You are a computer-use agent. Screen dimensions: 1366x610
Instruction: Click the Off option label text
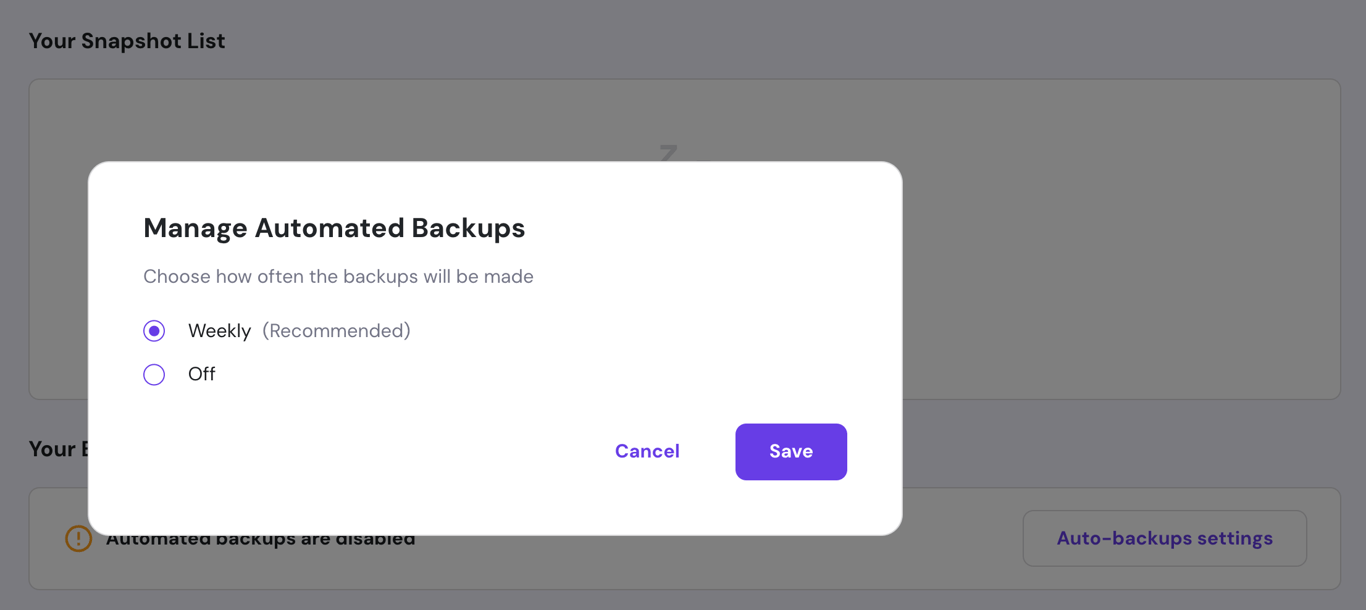203,373
